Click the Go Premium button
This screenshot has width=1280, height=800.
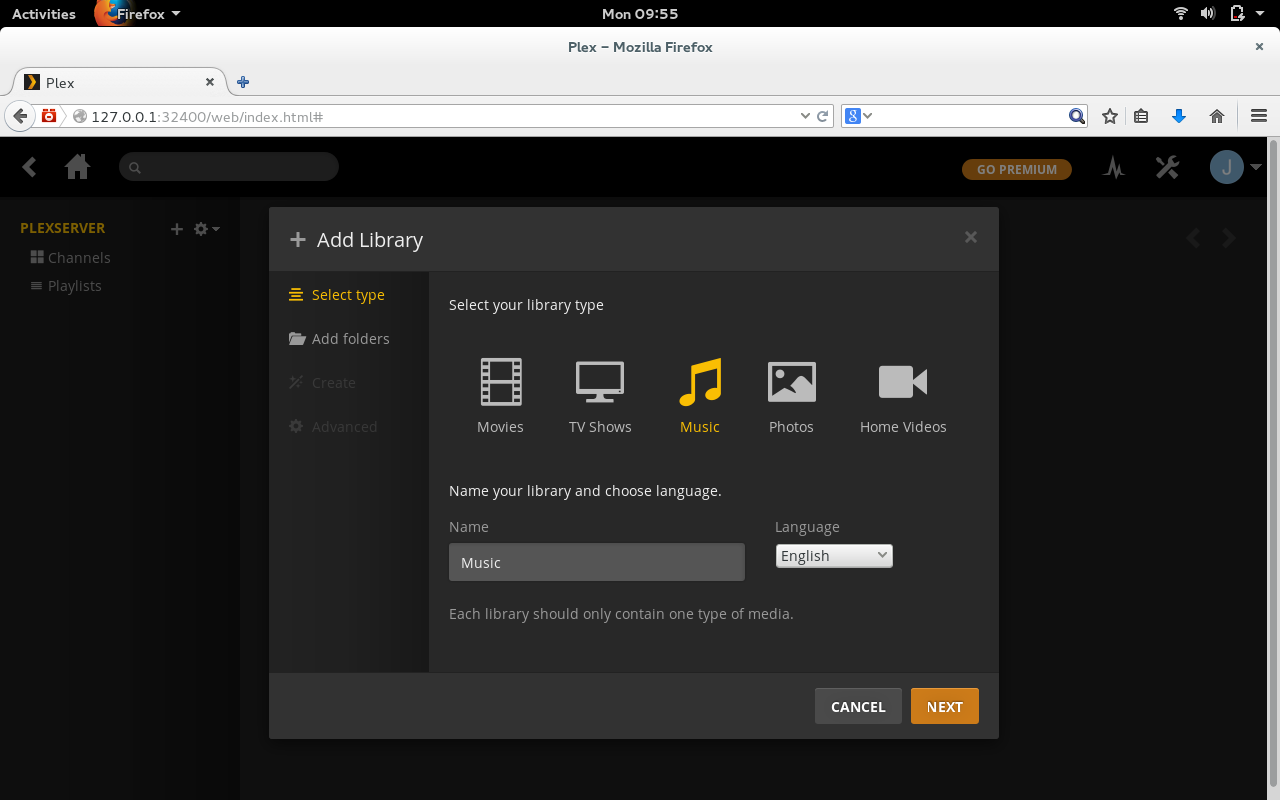[x=1017, y=169]
